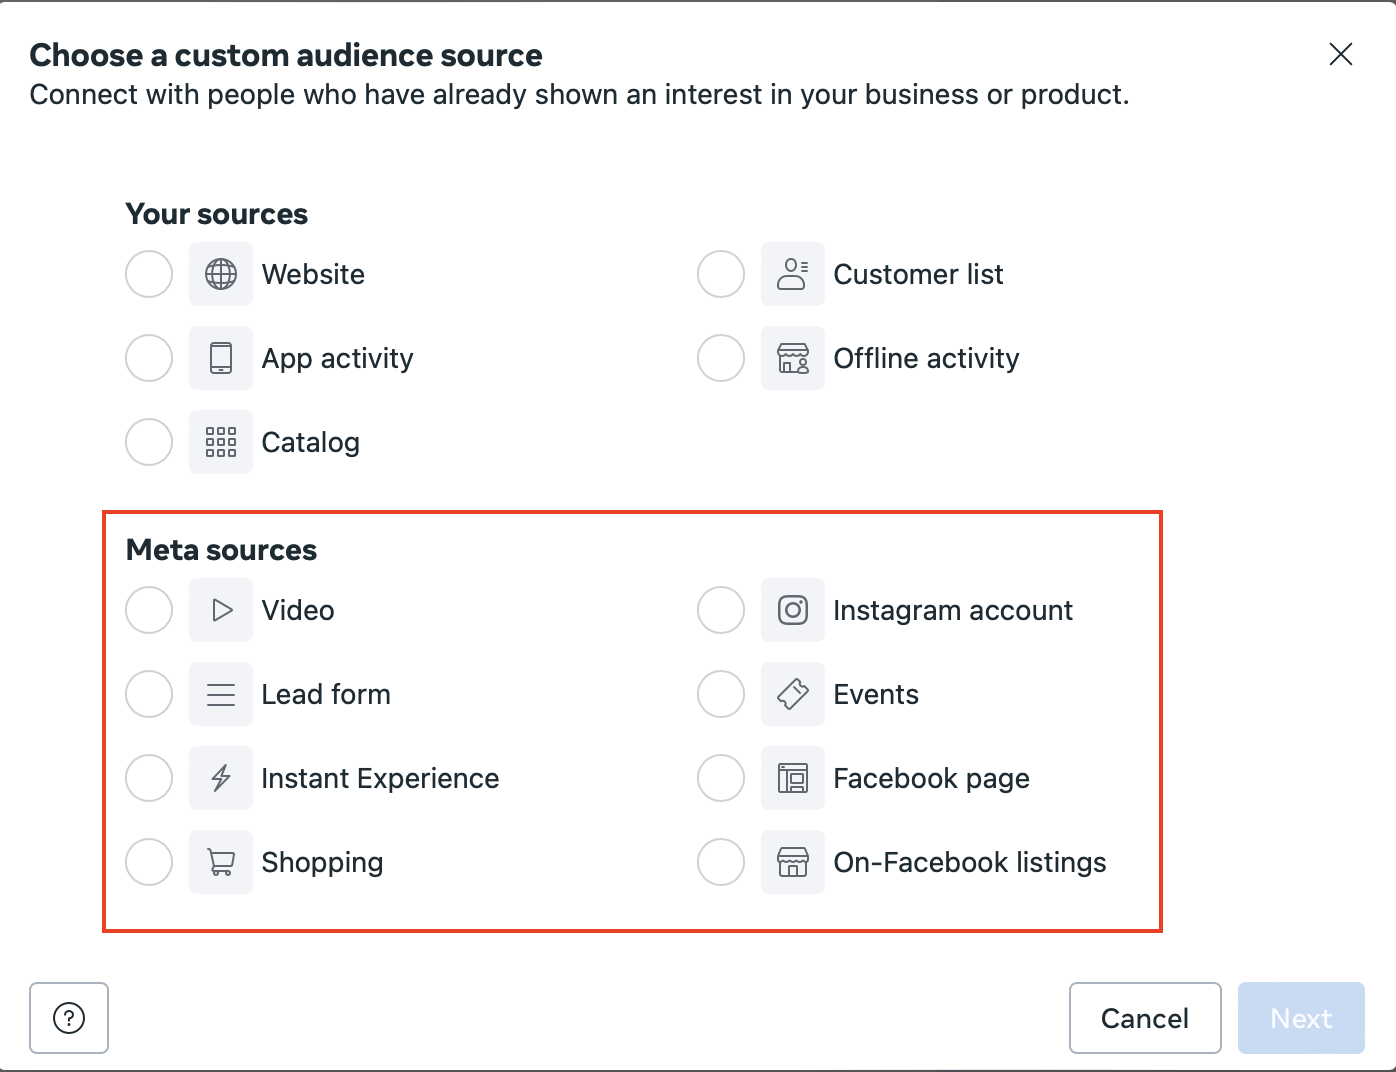Screen dimensions: 1396x1072
Task: Click the play icon beside Video
Action: click(221, 610)
